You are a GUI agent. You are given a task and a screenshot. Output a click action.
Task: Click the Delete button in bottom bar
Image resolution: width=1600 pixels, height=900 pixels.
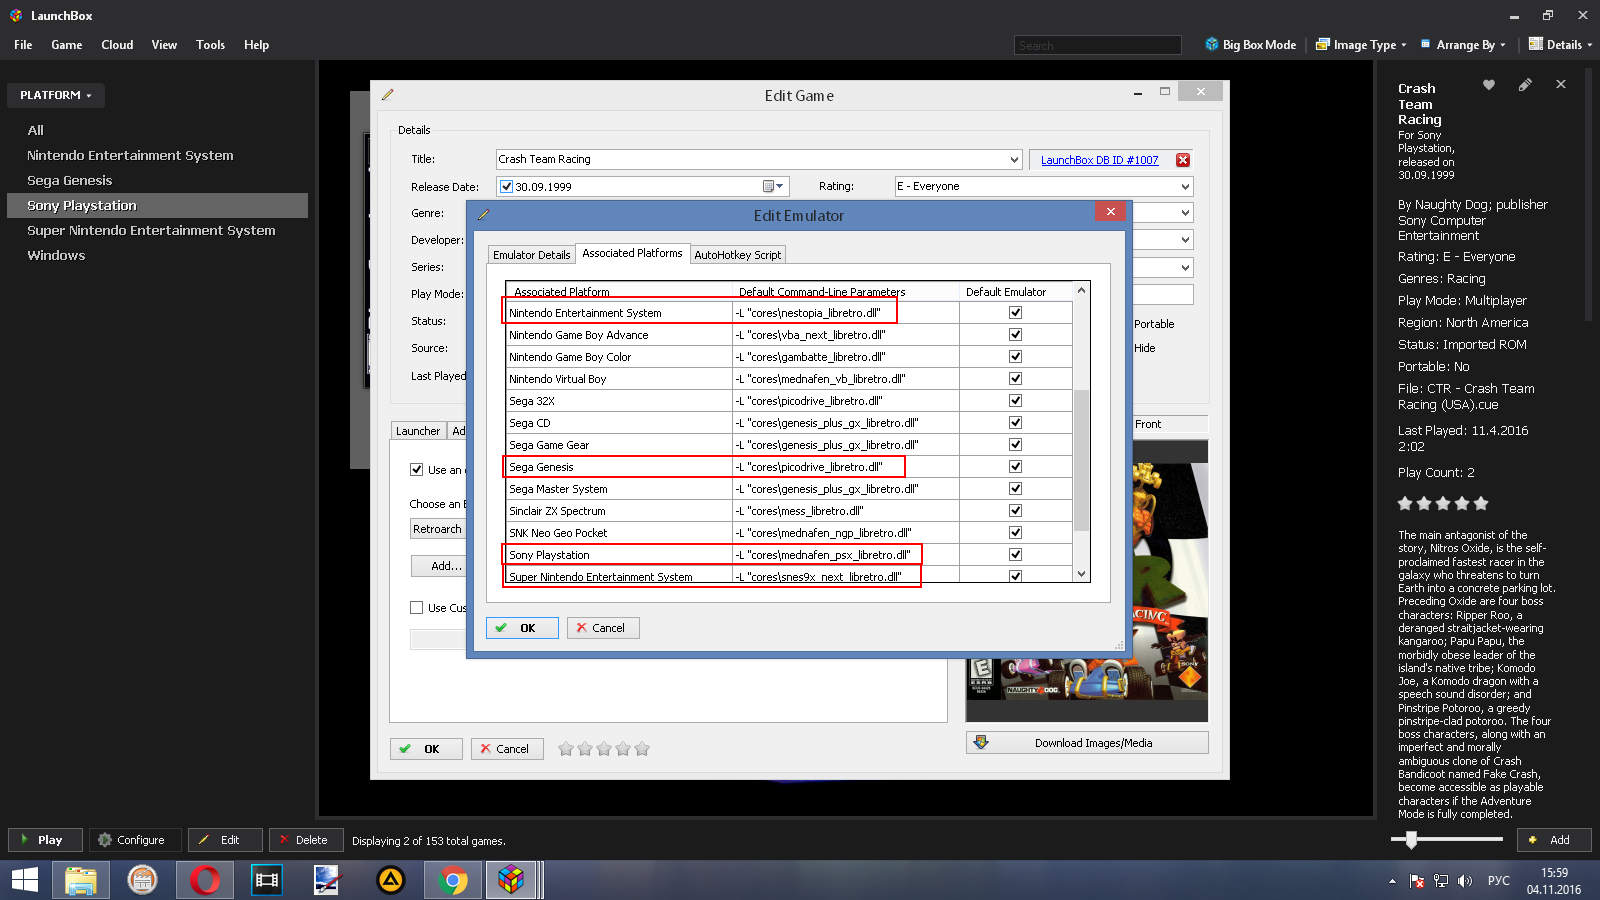(307, 840)
